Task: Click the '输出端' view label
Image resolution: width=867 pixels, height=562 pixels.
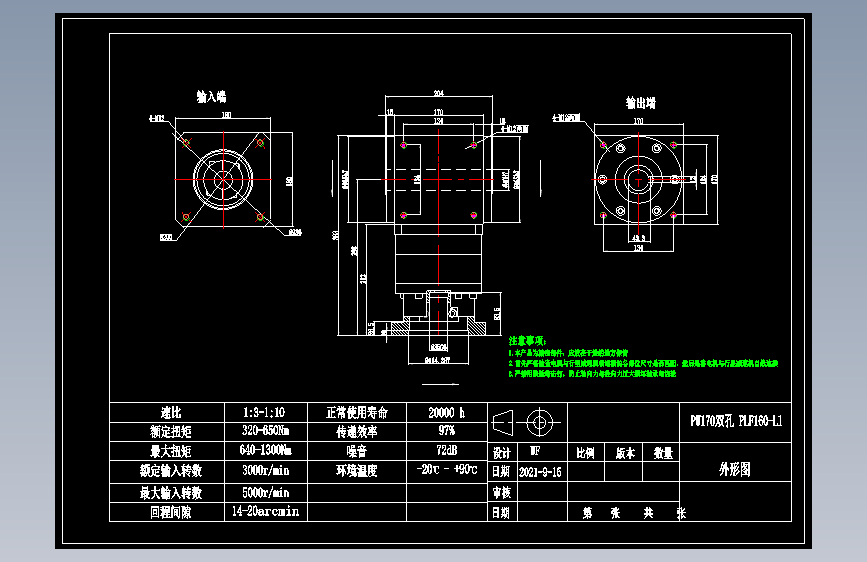Action: click(640, 102)
